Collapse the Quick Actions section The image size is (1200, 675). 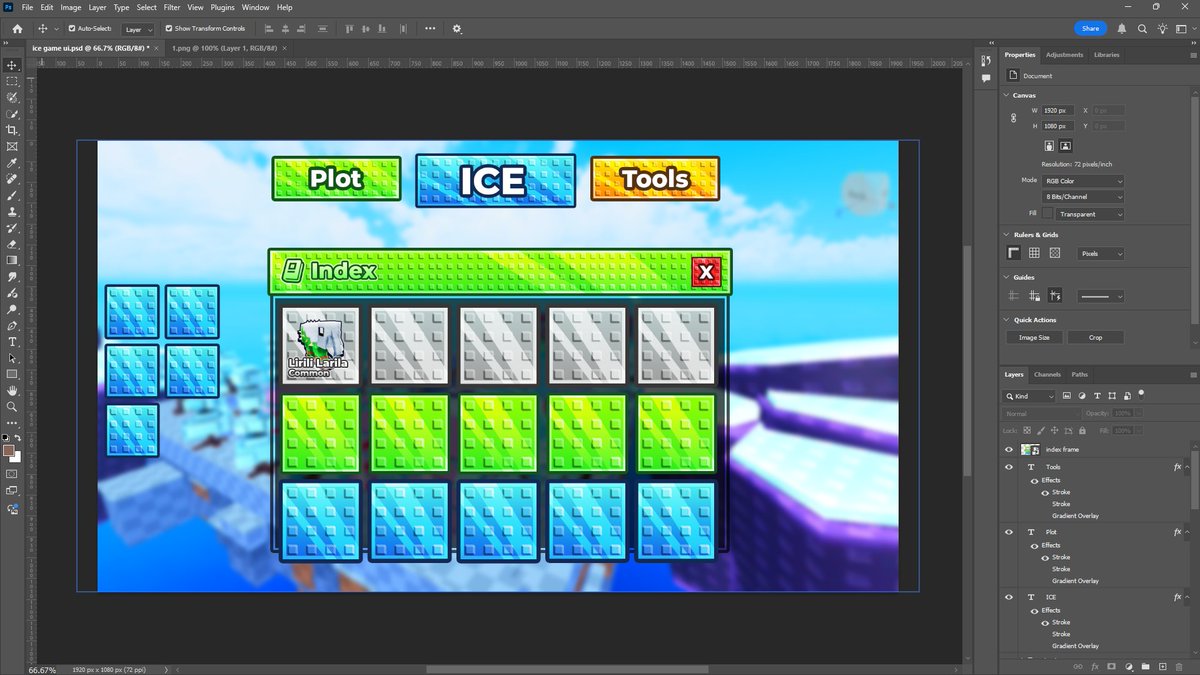(1006, 320)
